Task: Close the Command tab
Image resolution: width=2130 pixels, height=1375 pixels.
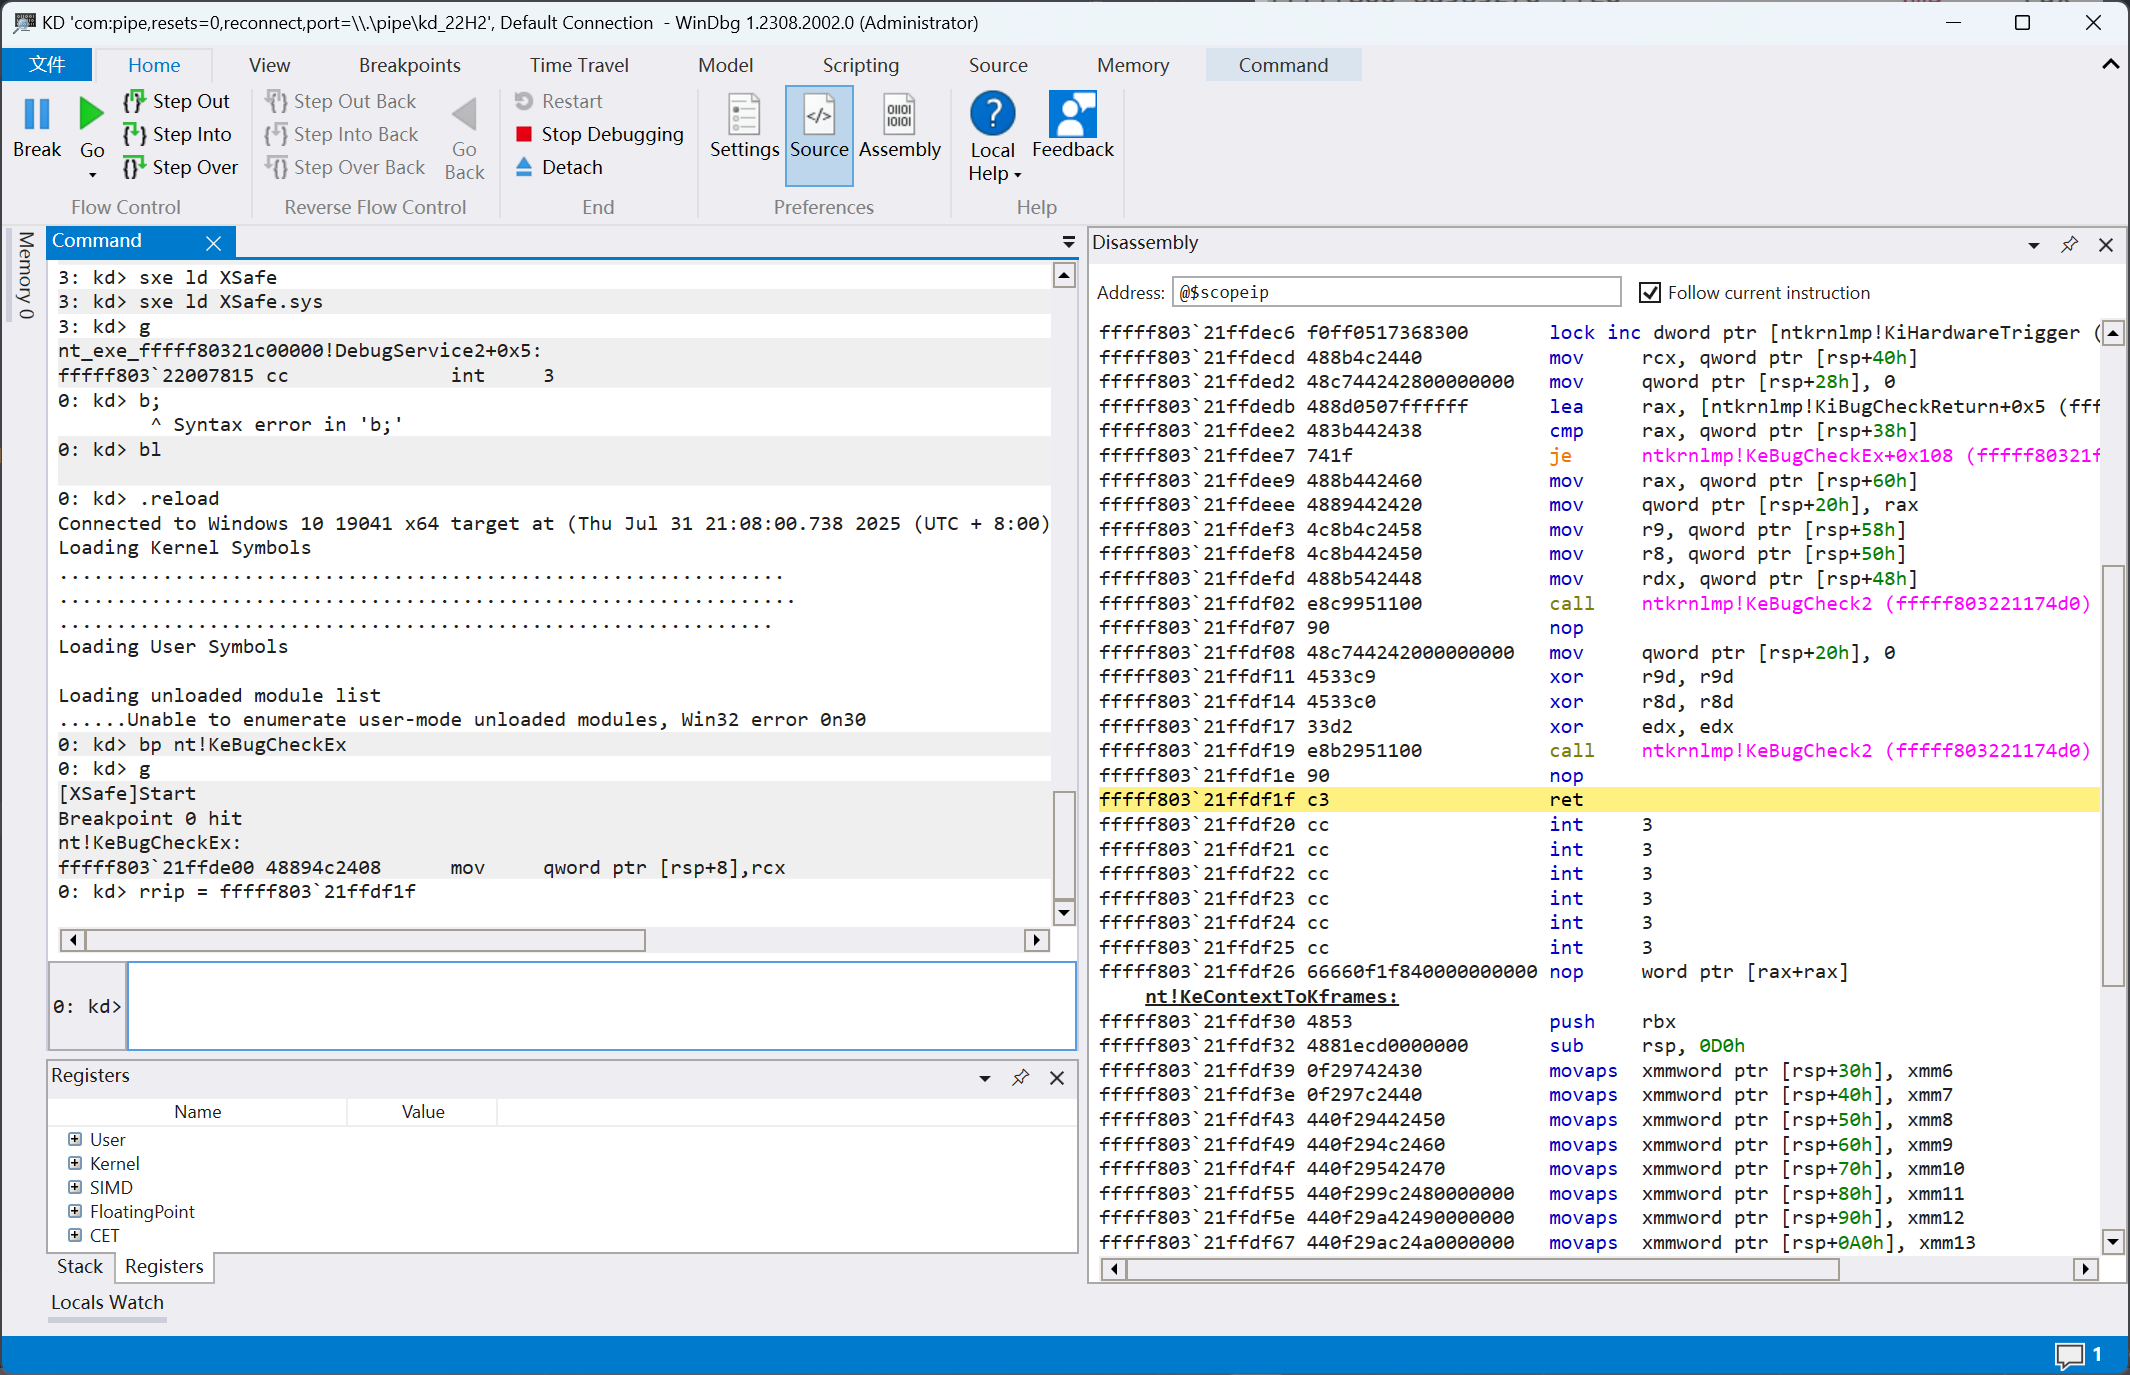Action: 213,242
